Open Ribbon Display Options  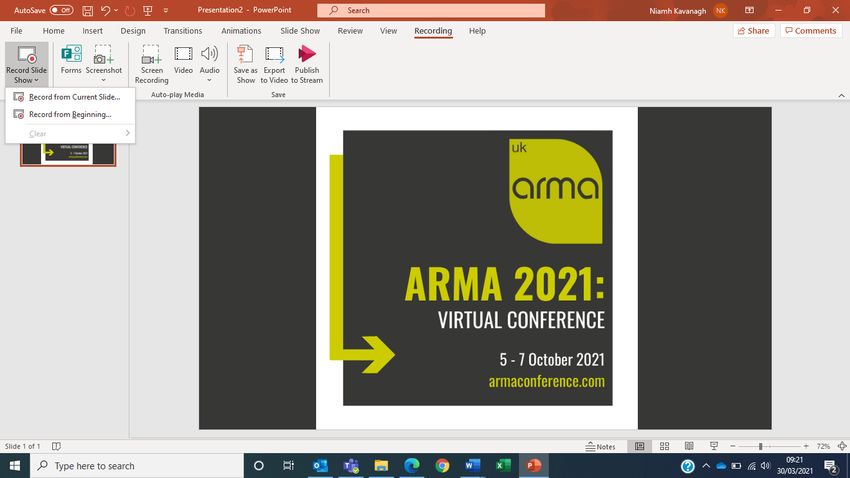750,10
